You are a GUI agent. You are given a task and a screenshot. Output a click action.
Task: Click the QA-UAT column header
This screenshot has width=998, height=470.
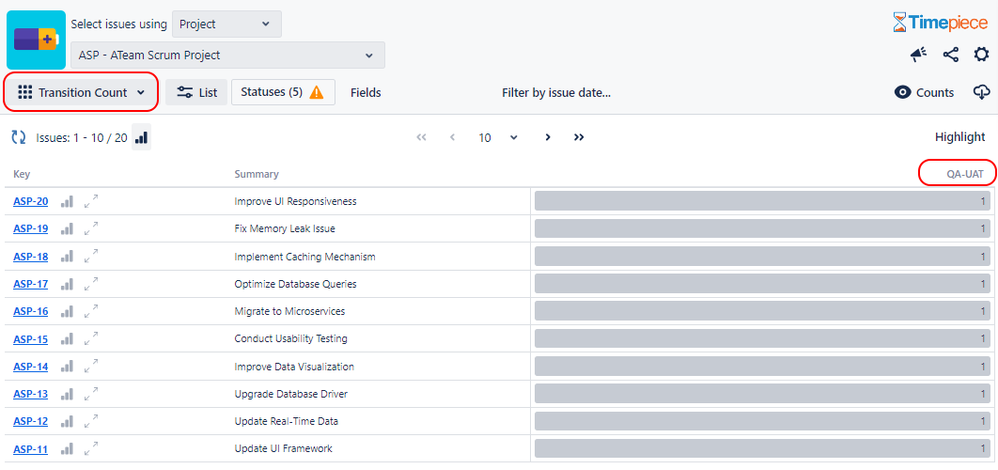(x=966, y=174)
